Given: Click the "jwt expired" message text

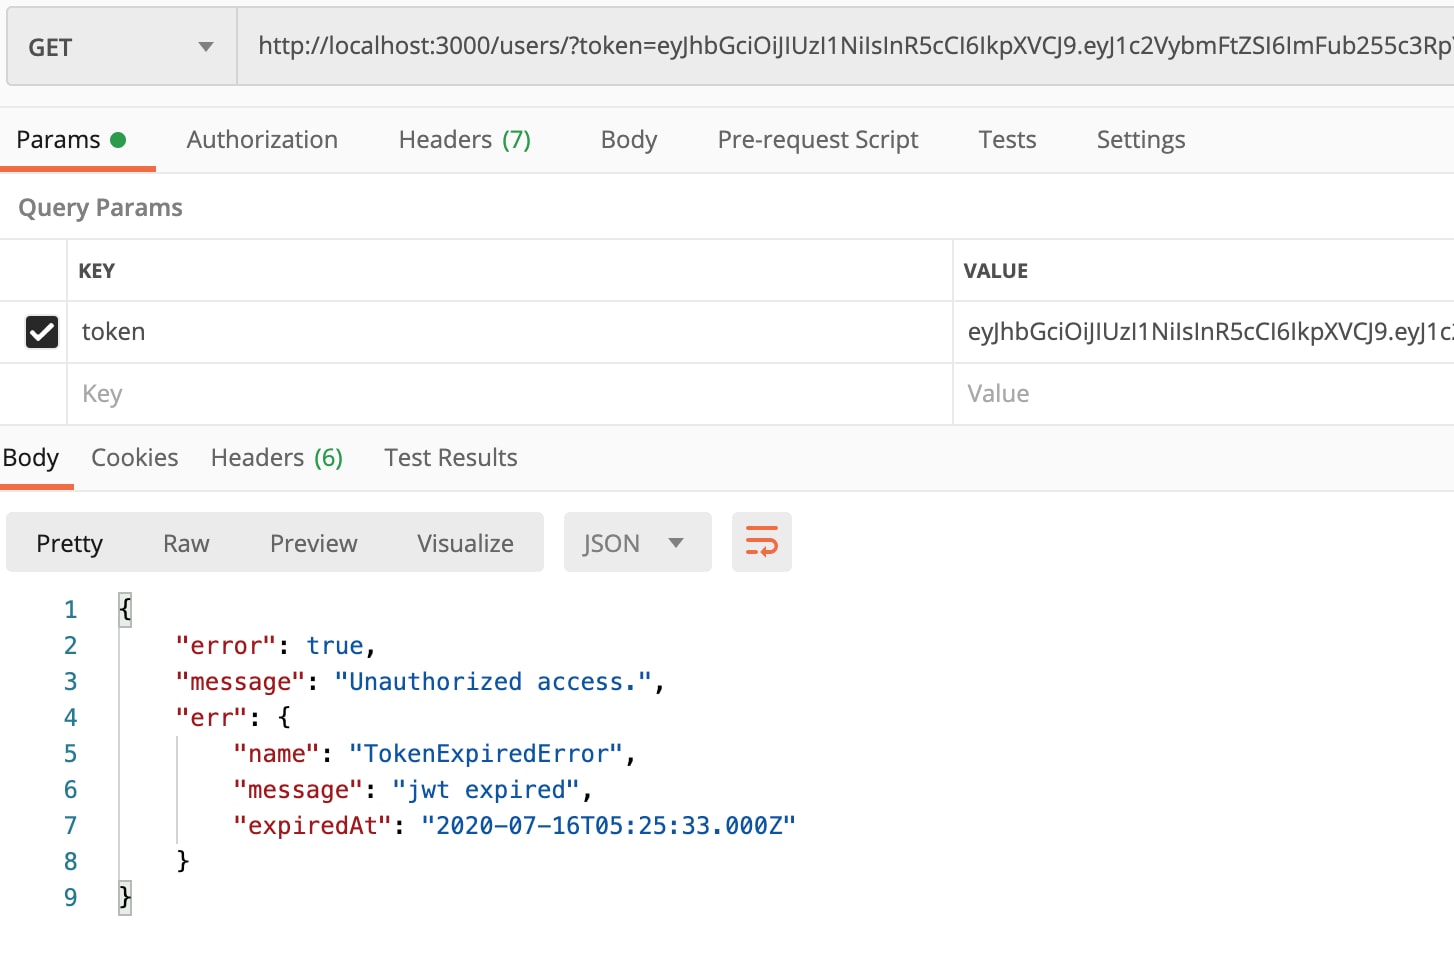Looking at the screenshot, I should [x=486, y=790].
